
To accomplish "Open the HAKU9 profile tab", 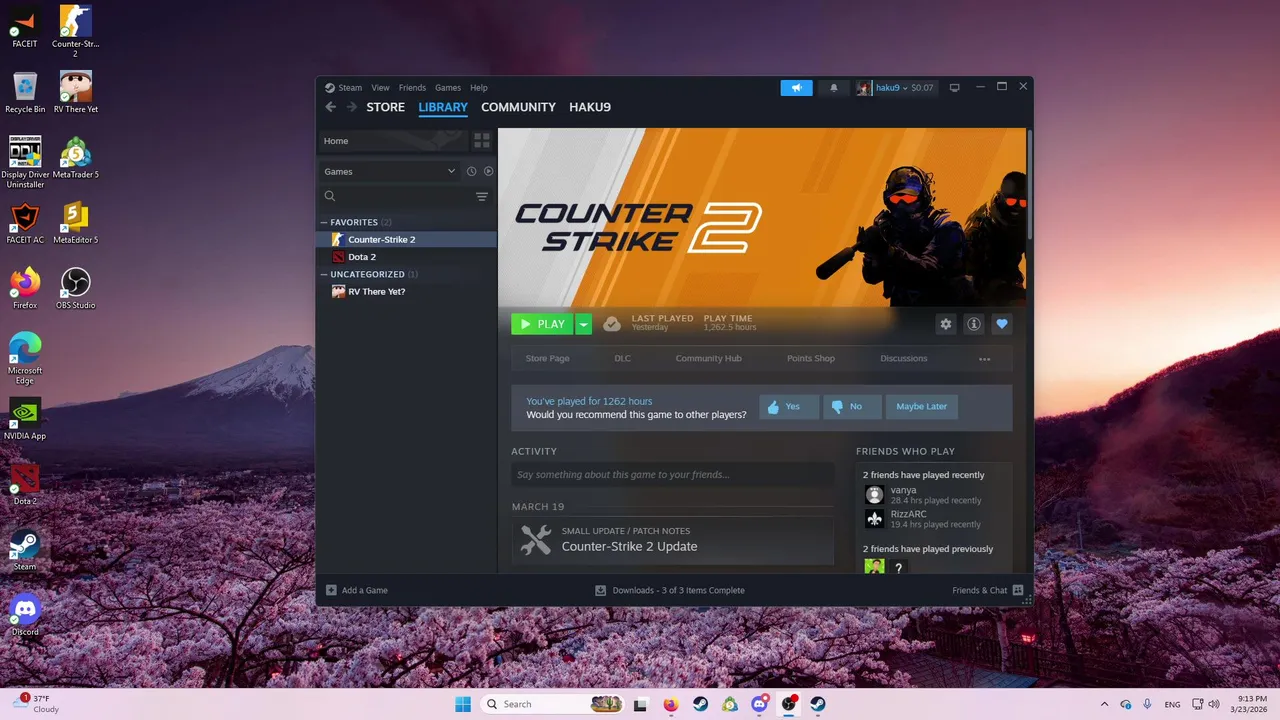I will (590, 107).
